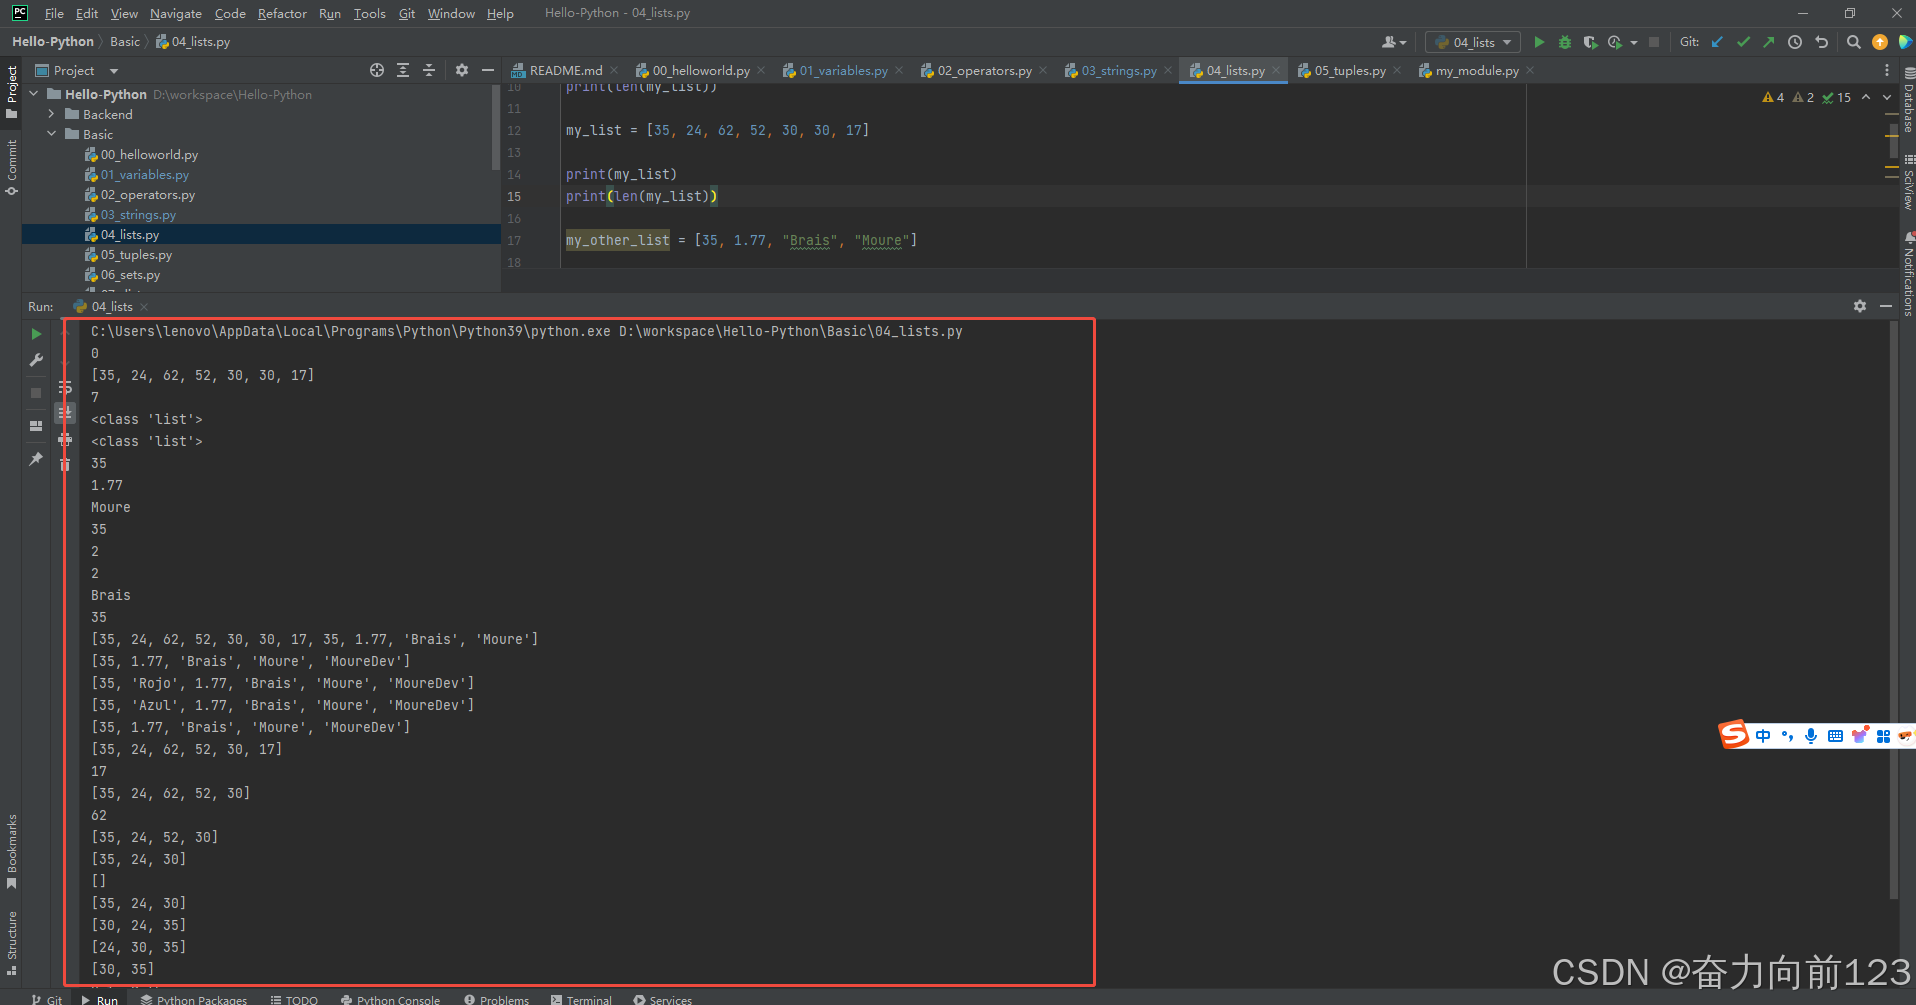Image resolution: width=1916 pixels, height=1005 pixels.
Task: Start debugging with the bug icon
Action: pyautogui.click(x=1565, y=42)
